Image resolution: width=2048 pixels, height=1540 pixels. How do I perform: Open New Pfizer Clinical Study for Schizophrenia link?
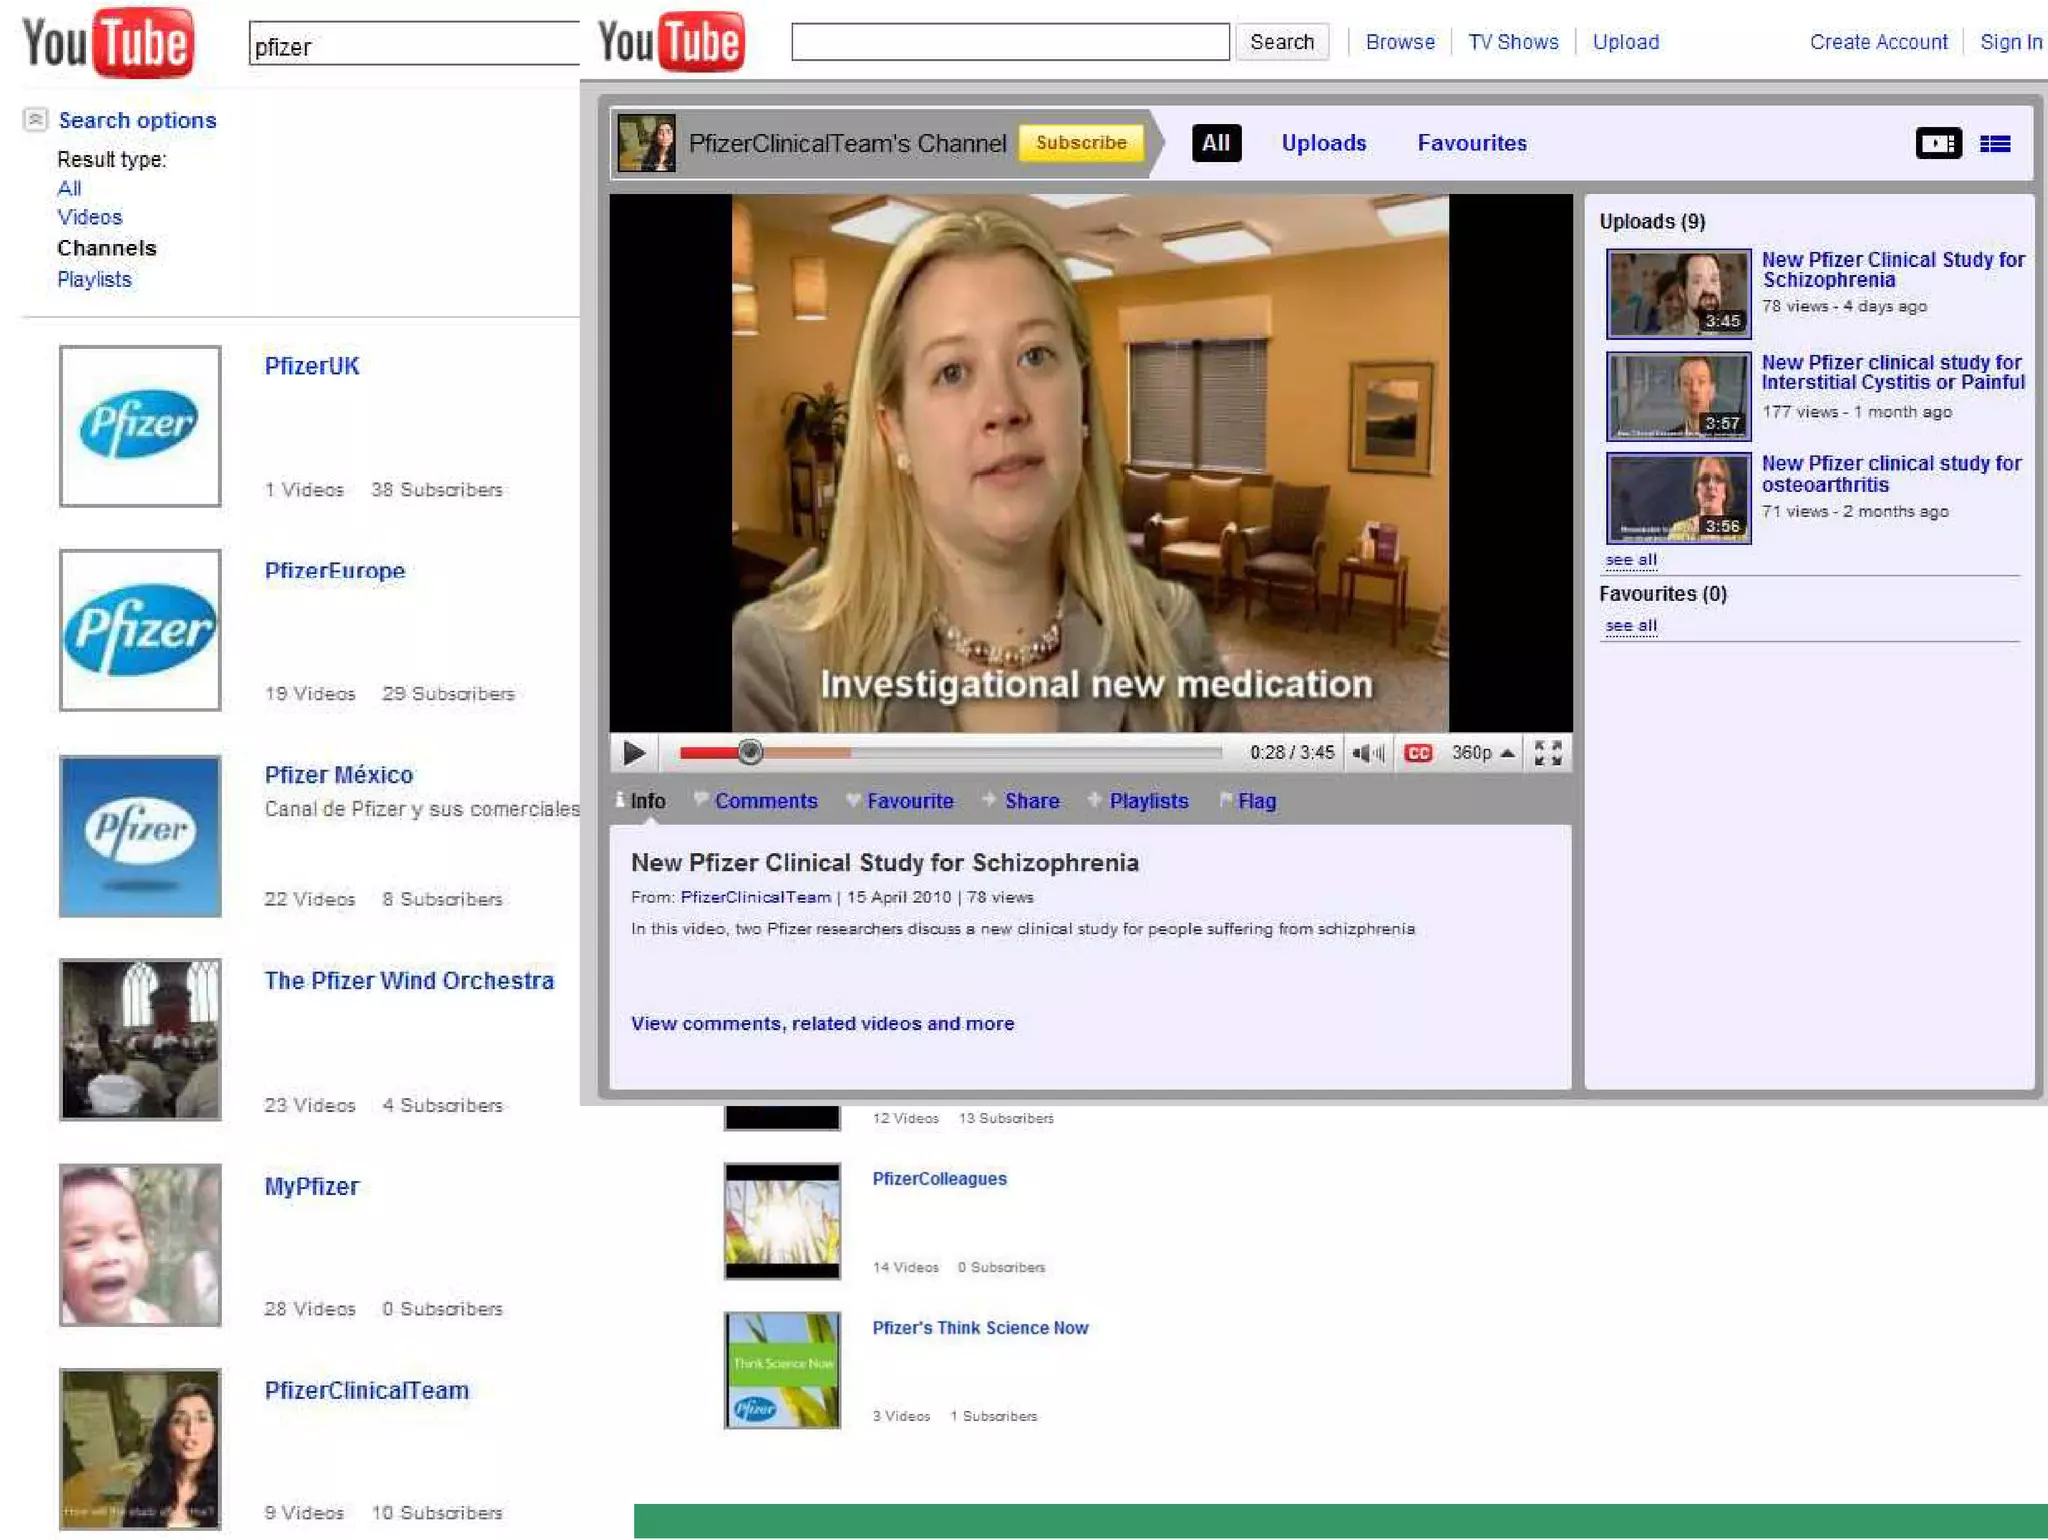click(1892, 270)
